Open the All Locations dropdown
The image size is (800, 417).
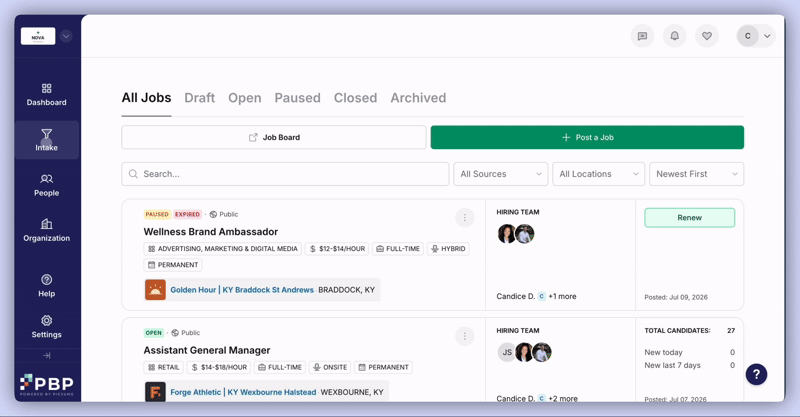pos(598,174)
